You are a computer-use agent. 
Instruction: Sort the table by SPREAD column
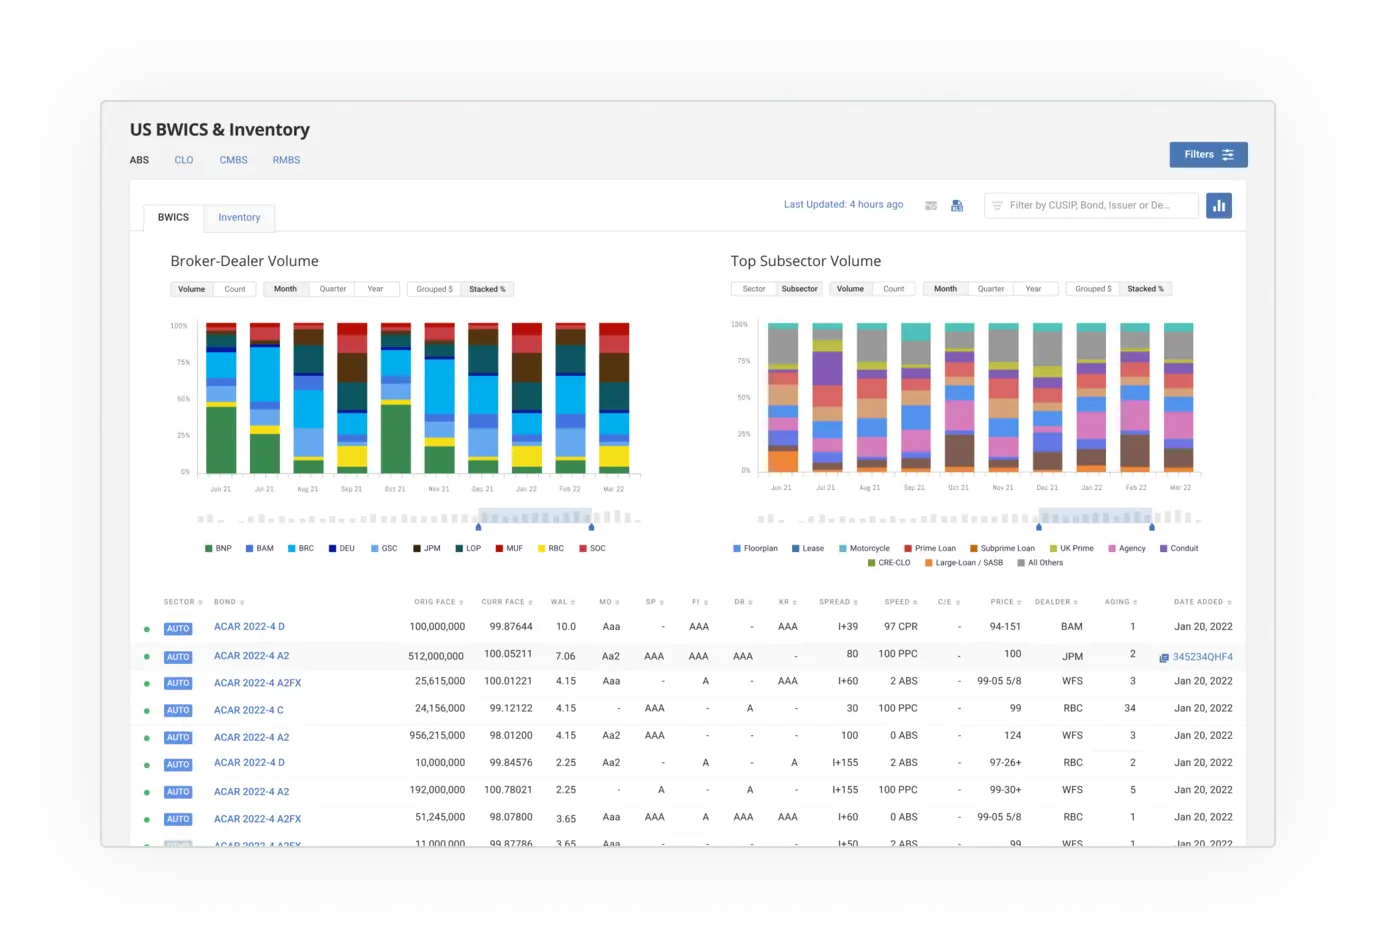click(838, 601)
